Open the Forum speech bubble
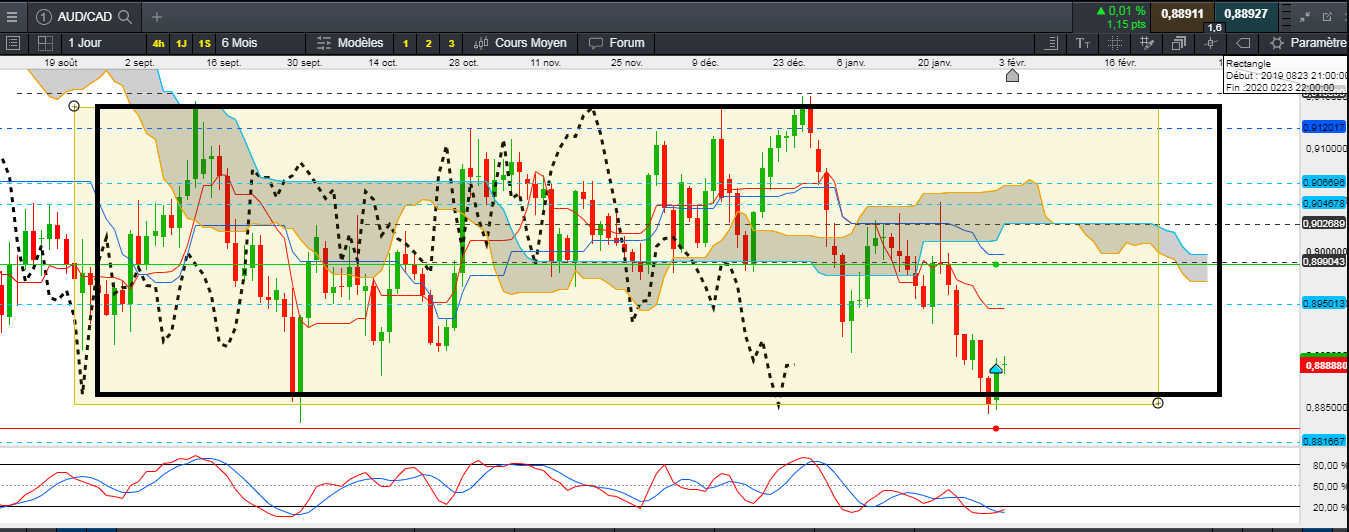The width and height of the screenshot is (1349, 532). 596,43
